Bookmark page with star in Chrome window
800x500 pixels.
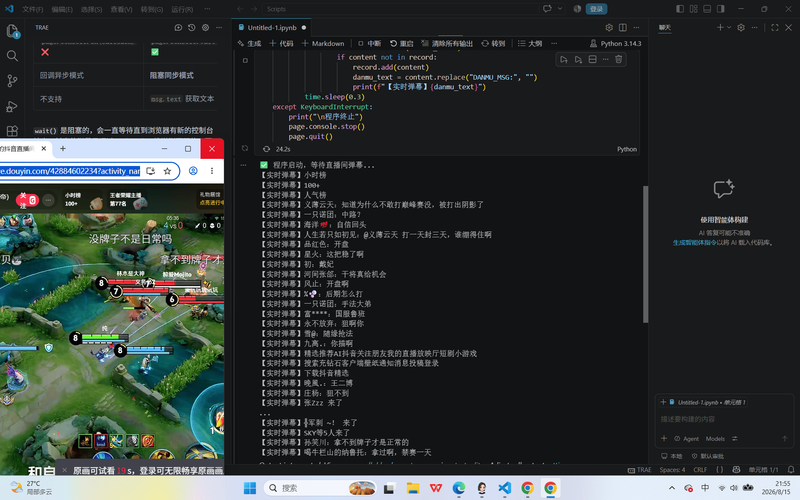pyautogui.click(x=167, y=171)
